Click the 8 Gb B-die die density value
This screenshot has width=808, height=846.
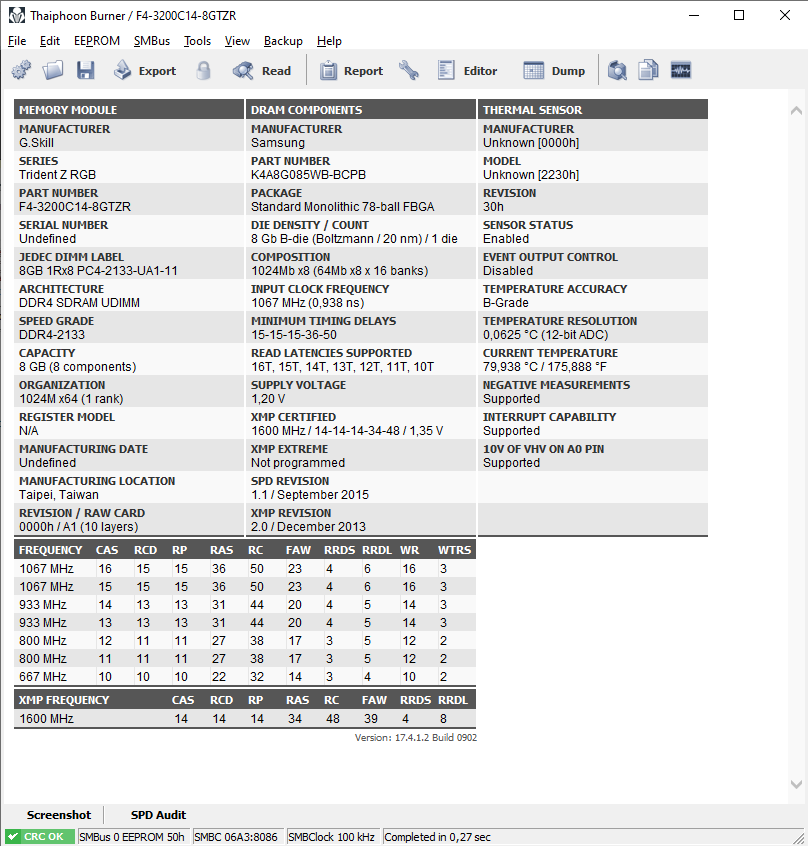[354, 239]
